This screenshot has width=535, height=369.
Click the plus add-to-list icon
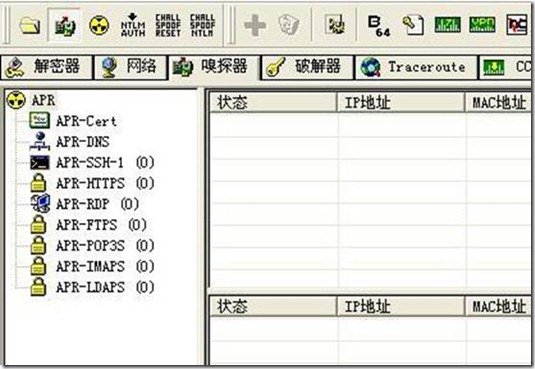pyautogui.click(x=255, y=25)
